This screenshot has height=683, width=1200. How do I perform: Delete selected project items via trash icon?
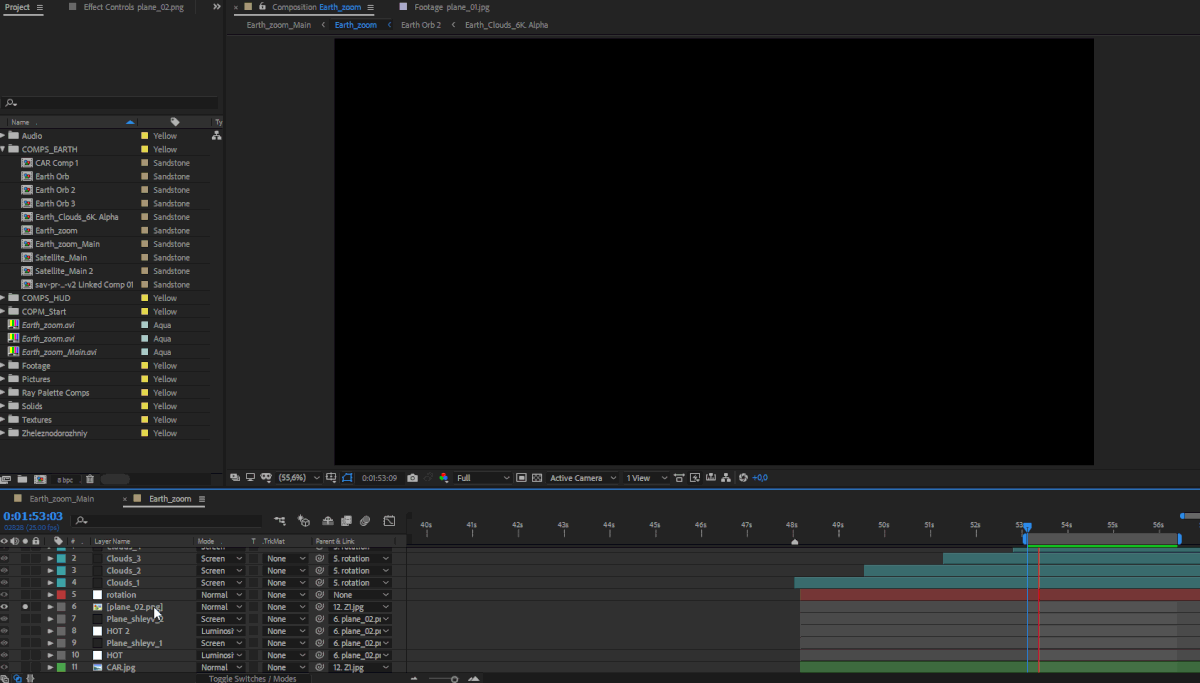pos(90,479)
